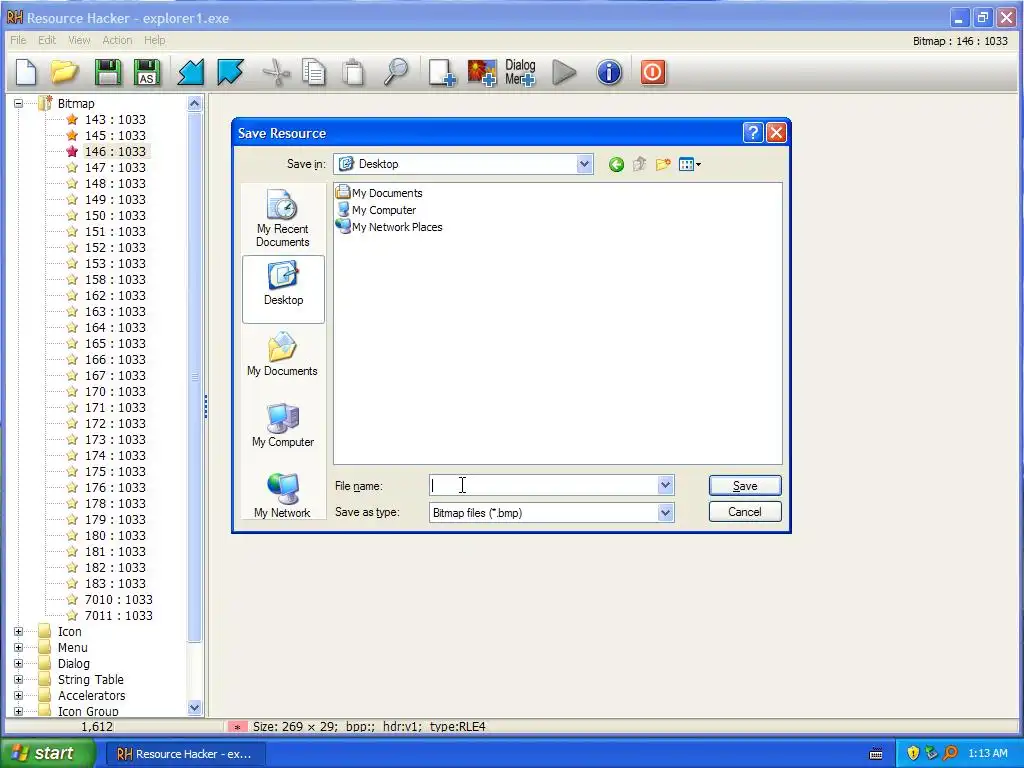
Task: Click the blue Info icon
Action: click(609, 72)
